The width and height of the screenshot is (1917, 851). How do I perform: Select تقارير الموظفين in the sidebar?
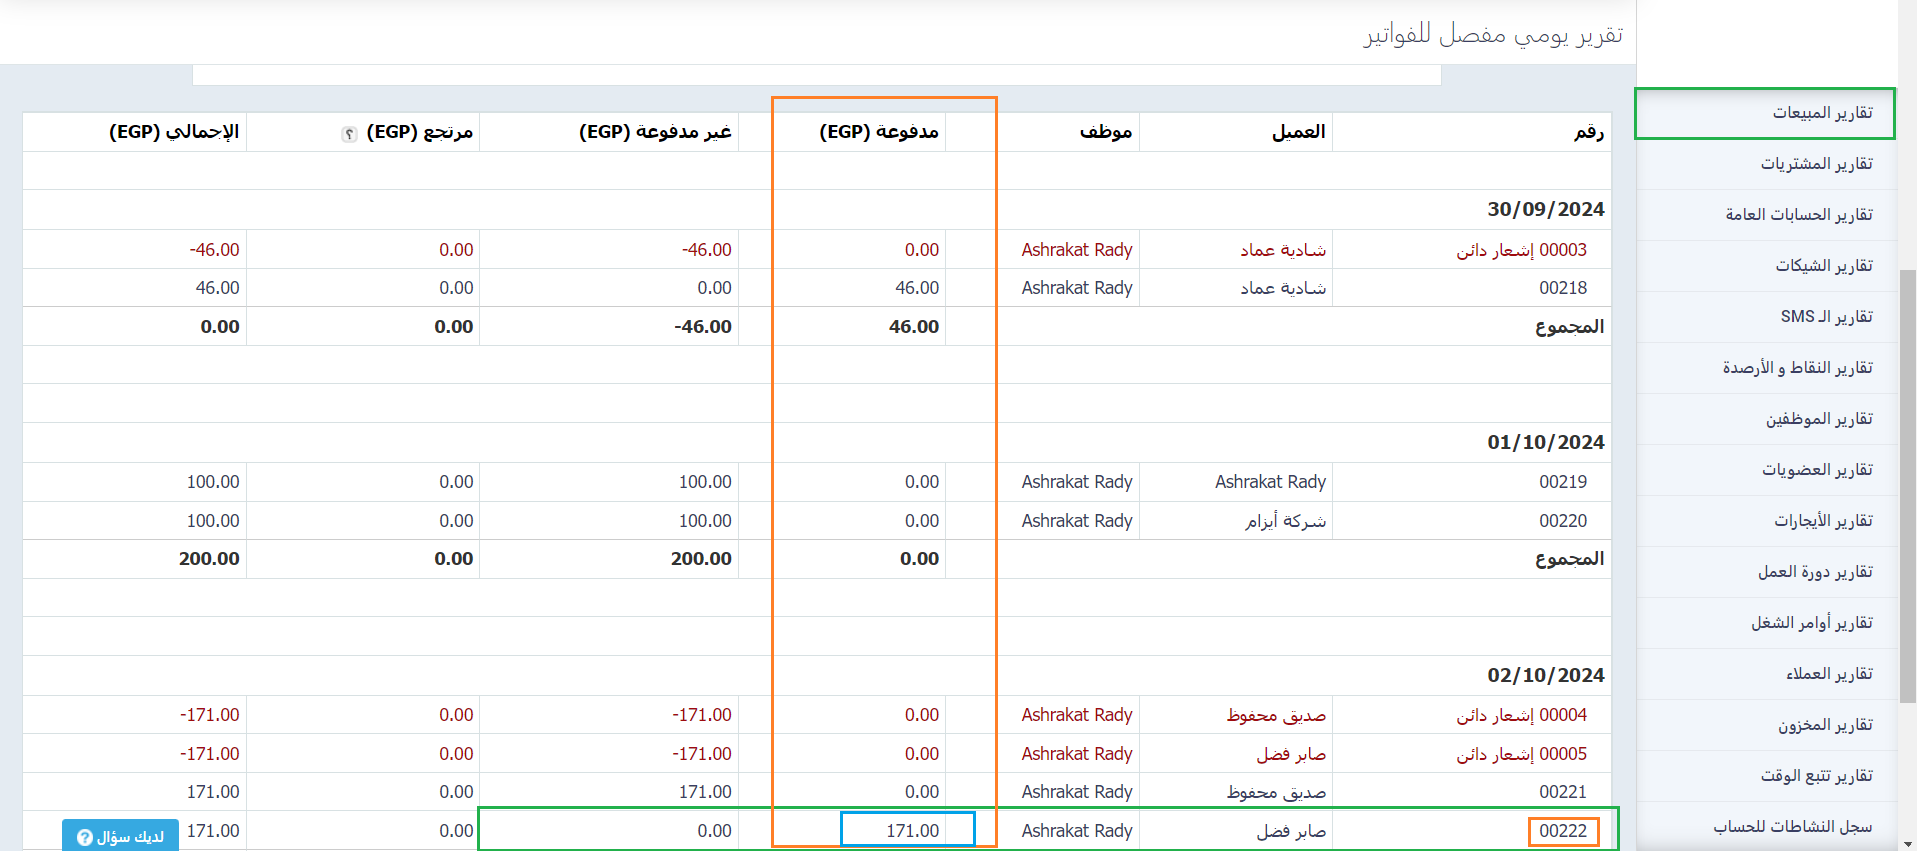1818,419
